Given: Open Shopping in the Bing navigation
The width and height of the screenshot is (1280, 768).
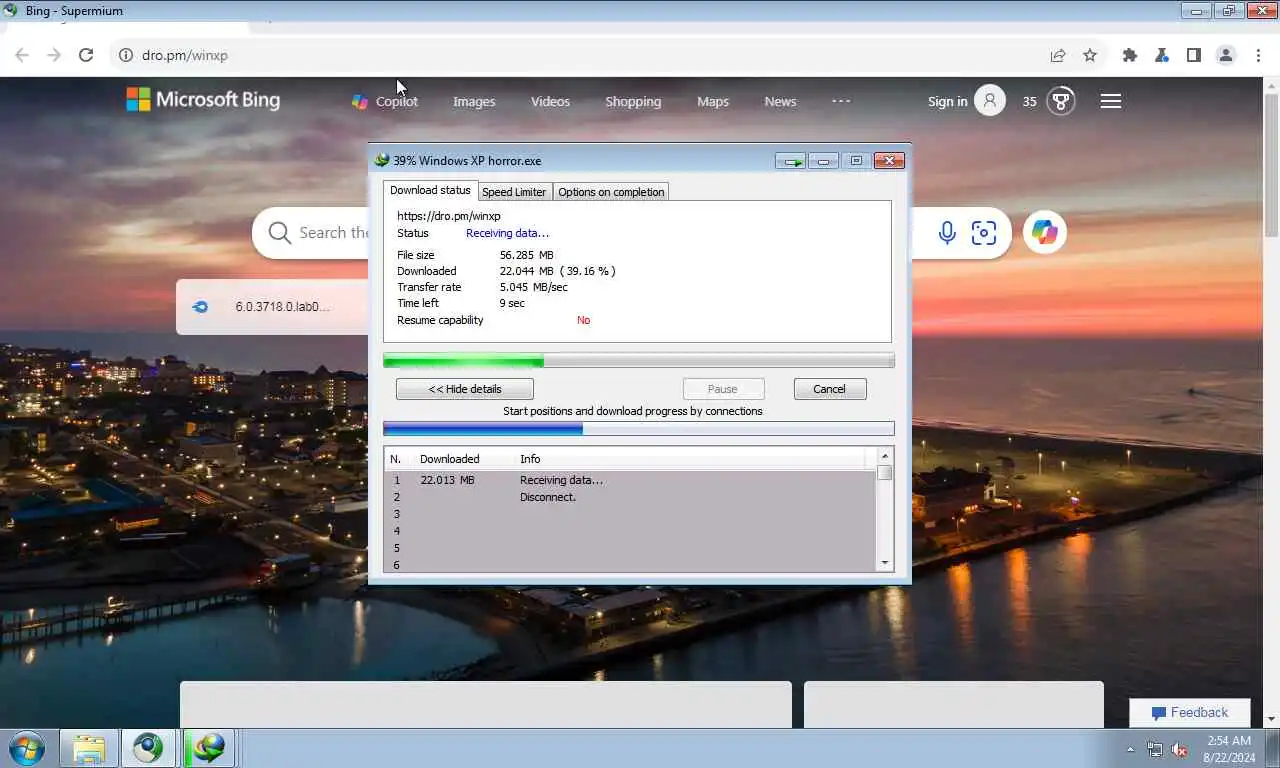Looking at the screenshot, I should (x=633, y=101).
